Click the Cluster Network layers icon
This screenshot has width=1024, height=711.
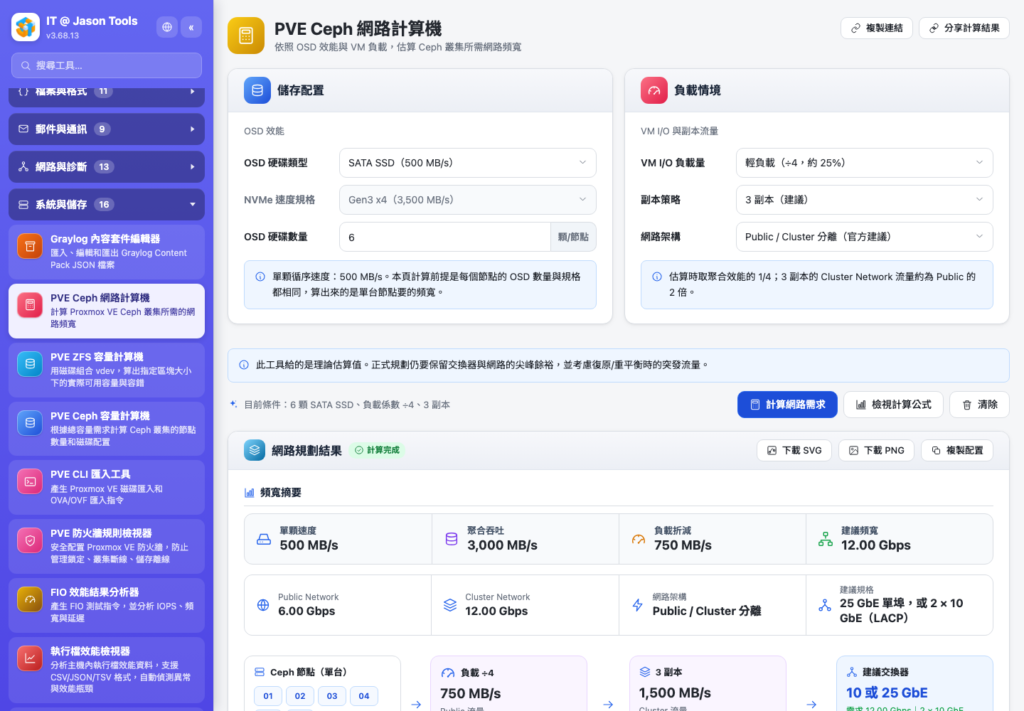pos(450,605)
